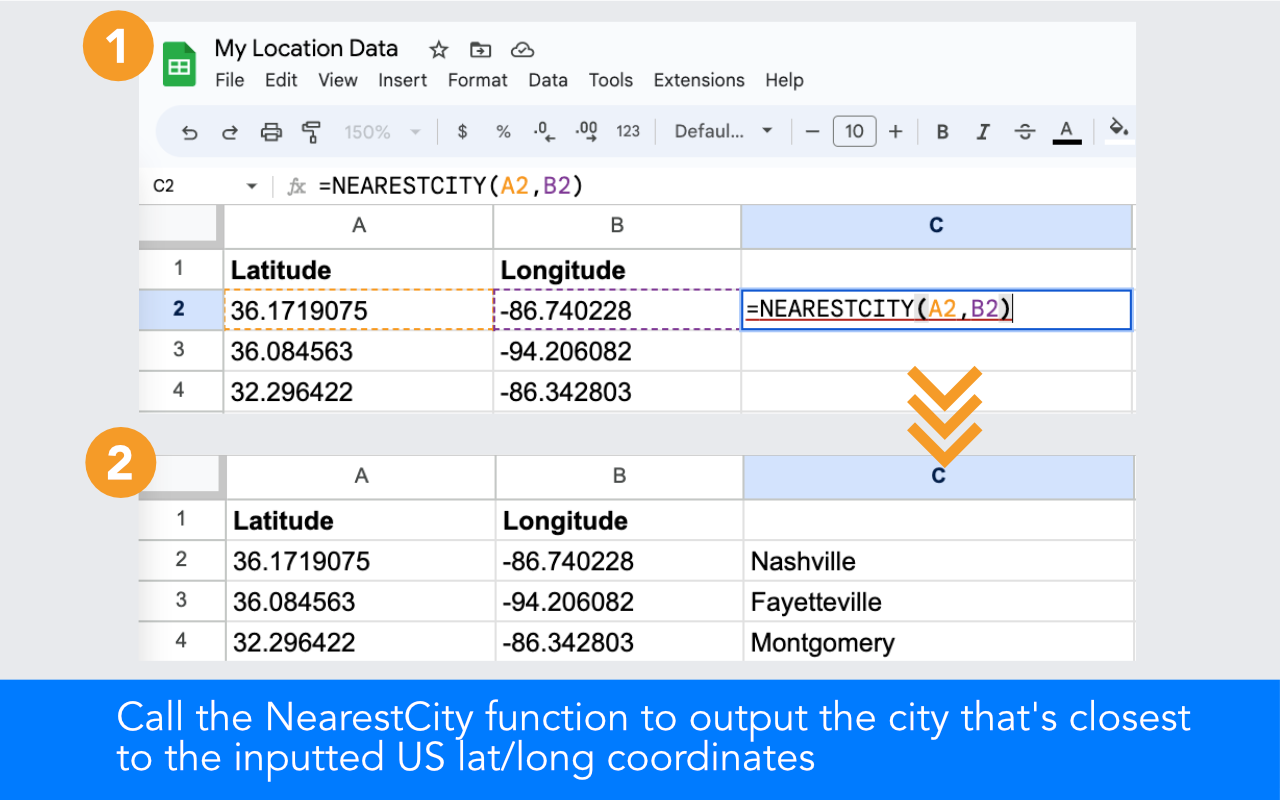Toggle bold formatting
Image resolution: width=1280 pixels, height=800 pixels.
tap(942, 131)
